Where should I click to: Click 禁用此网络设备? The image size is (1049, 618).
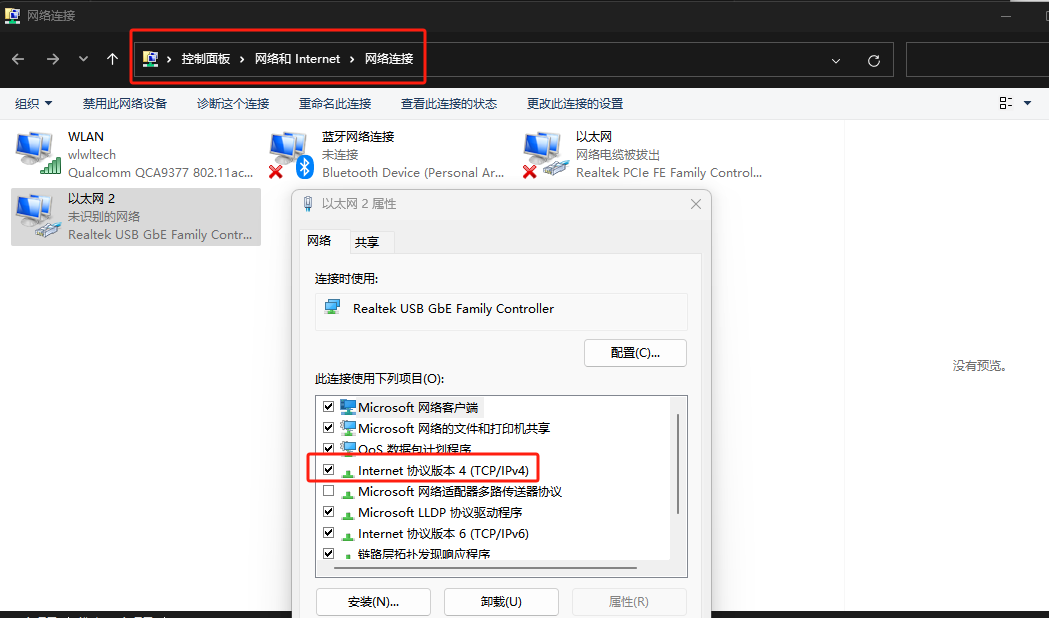click(x=124, y=104)
